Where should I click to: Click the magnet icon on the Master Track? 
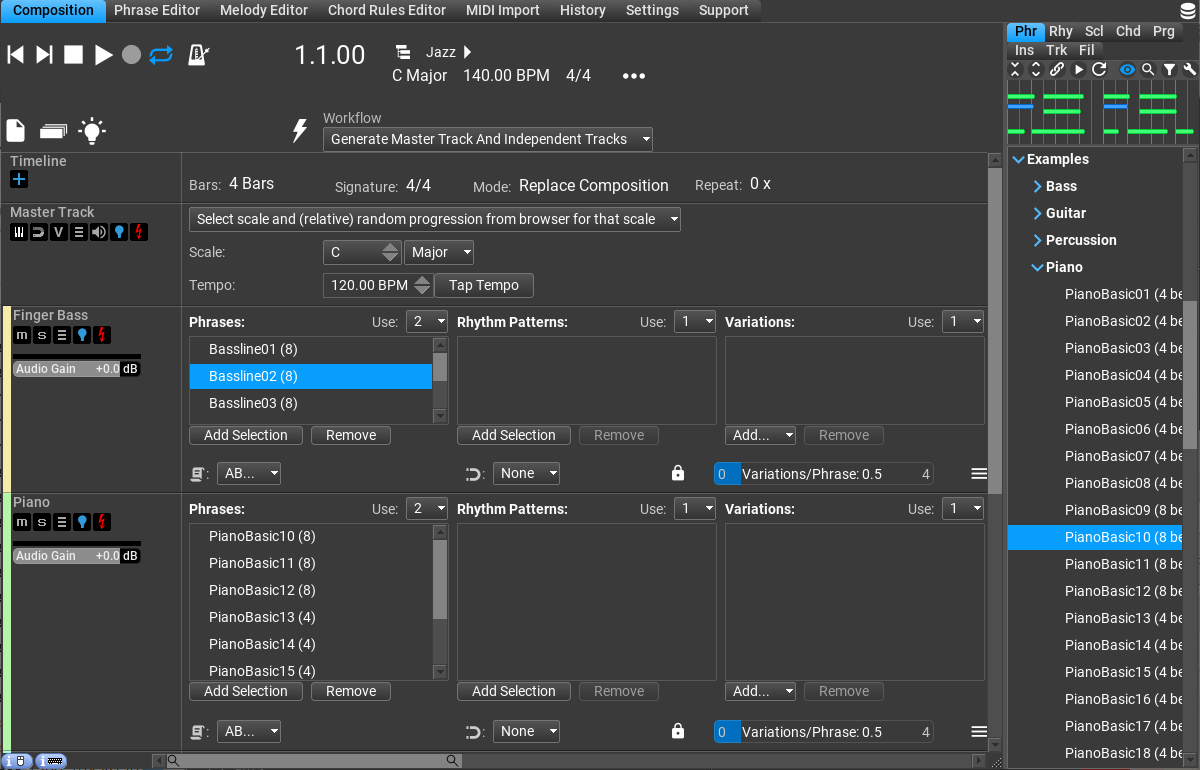coord(38,232)
